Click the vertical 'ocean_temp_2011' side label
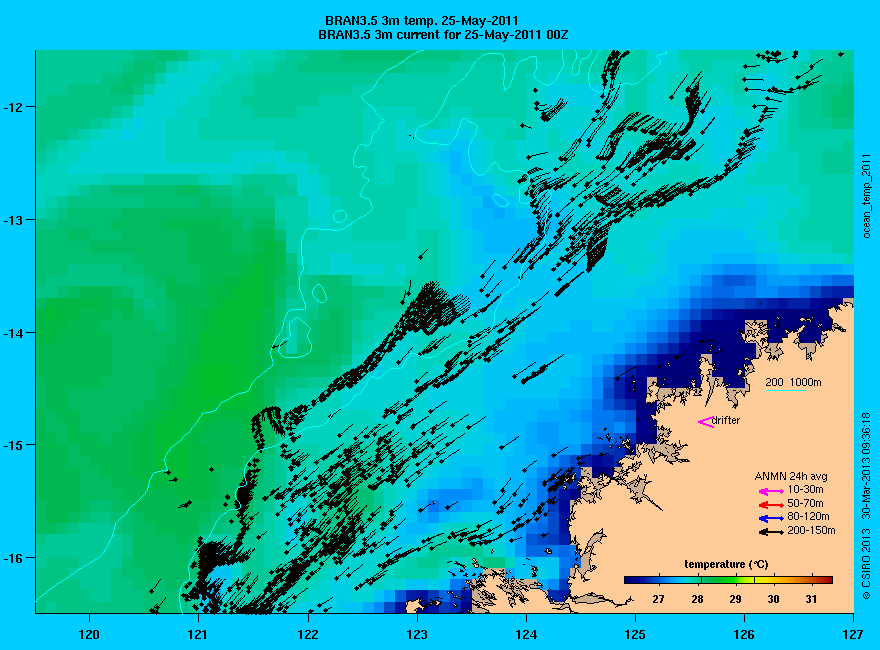 pyautogui.click(x=867, y=196)
